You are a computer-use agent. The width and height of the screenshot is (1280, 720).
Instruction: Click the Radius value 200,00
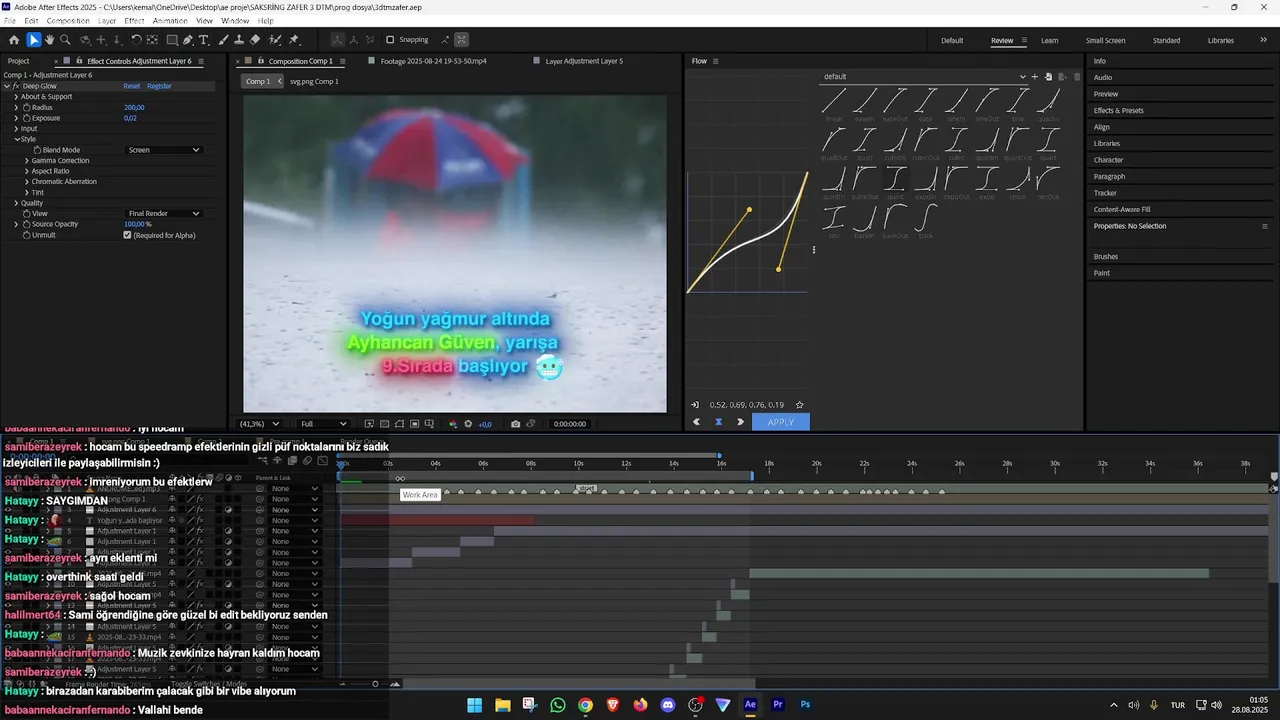click(x=134, y=107)
